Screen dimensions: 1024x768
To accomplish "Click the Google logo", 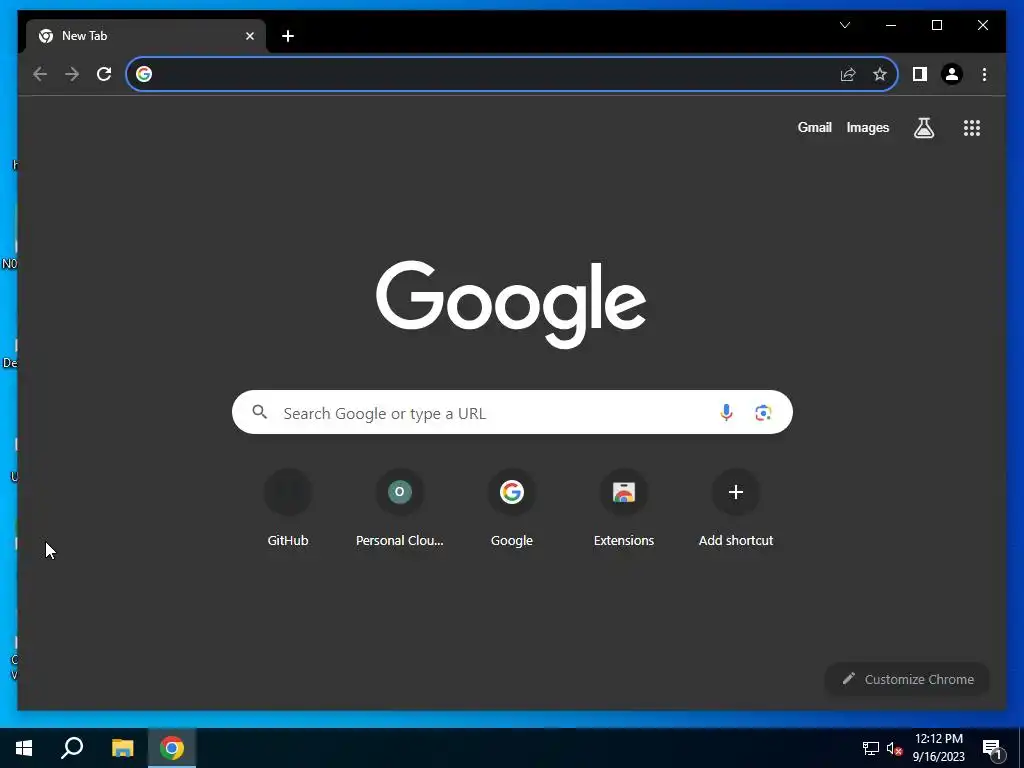I will pos(511,303).
